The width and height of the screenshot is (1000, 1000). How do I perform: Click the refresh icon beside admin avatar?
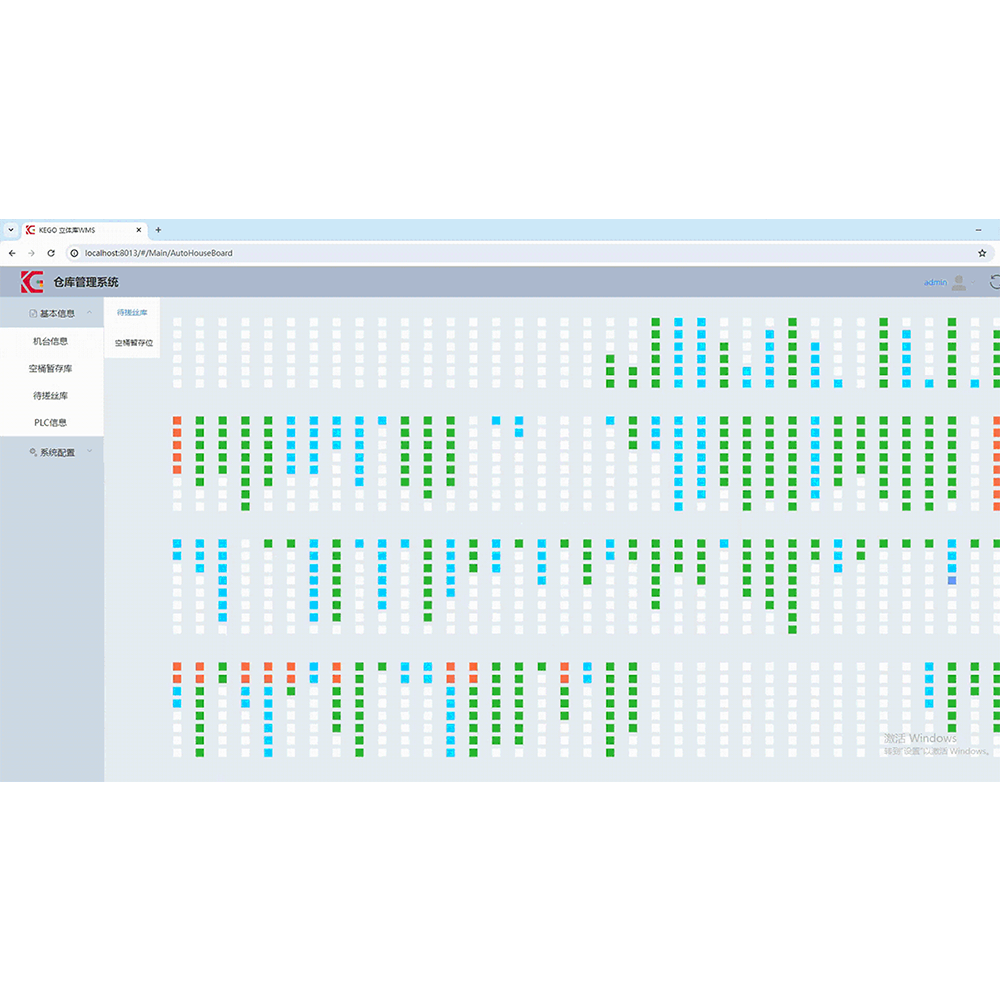[x=994, y=283]
